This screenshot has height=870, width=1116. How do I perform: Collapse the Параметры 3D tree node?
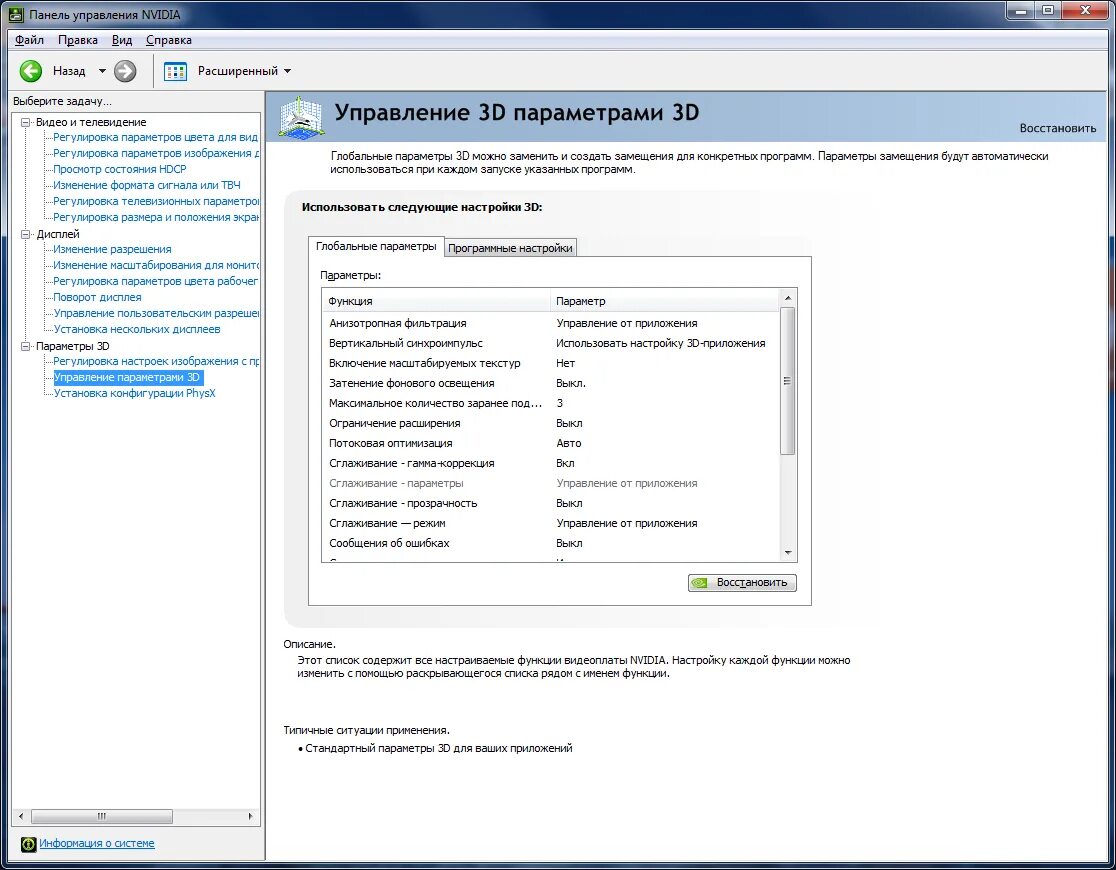26,346
